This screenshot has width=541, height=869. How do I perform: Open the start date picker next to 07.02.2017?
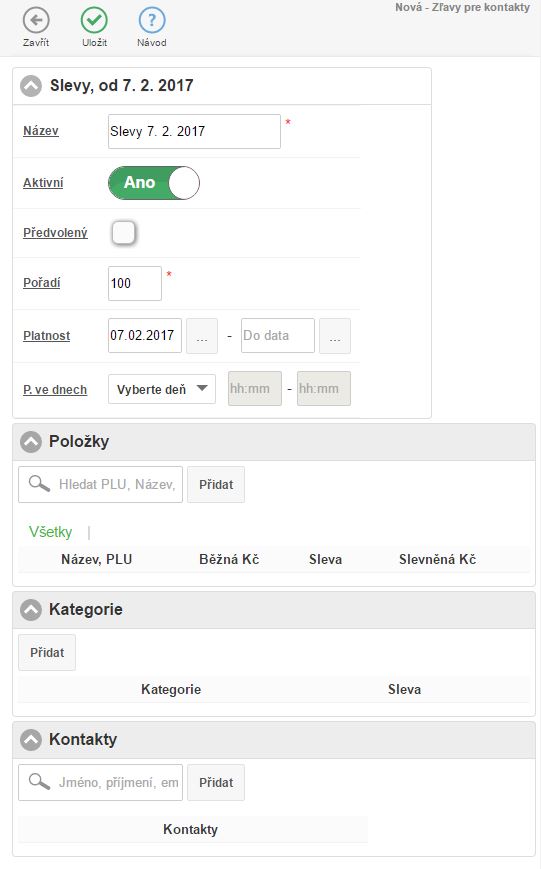pos(202,336)
